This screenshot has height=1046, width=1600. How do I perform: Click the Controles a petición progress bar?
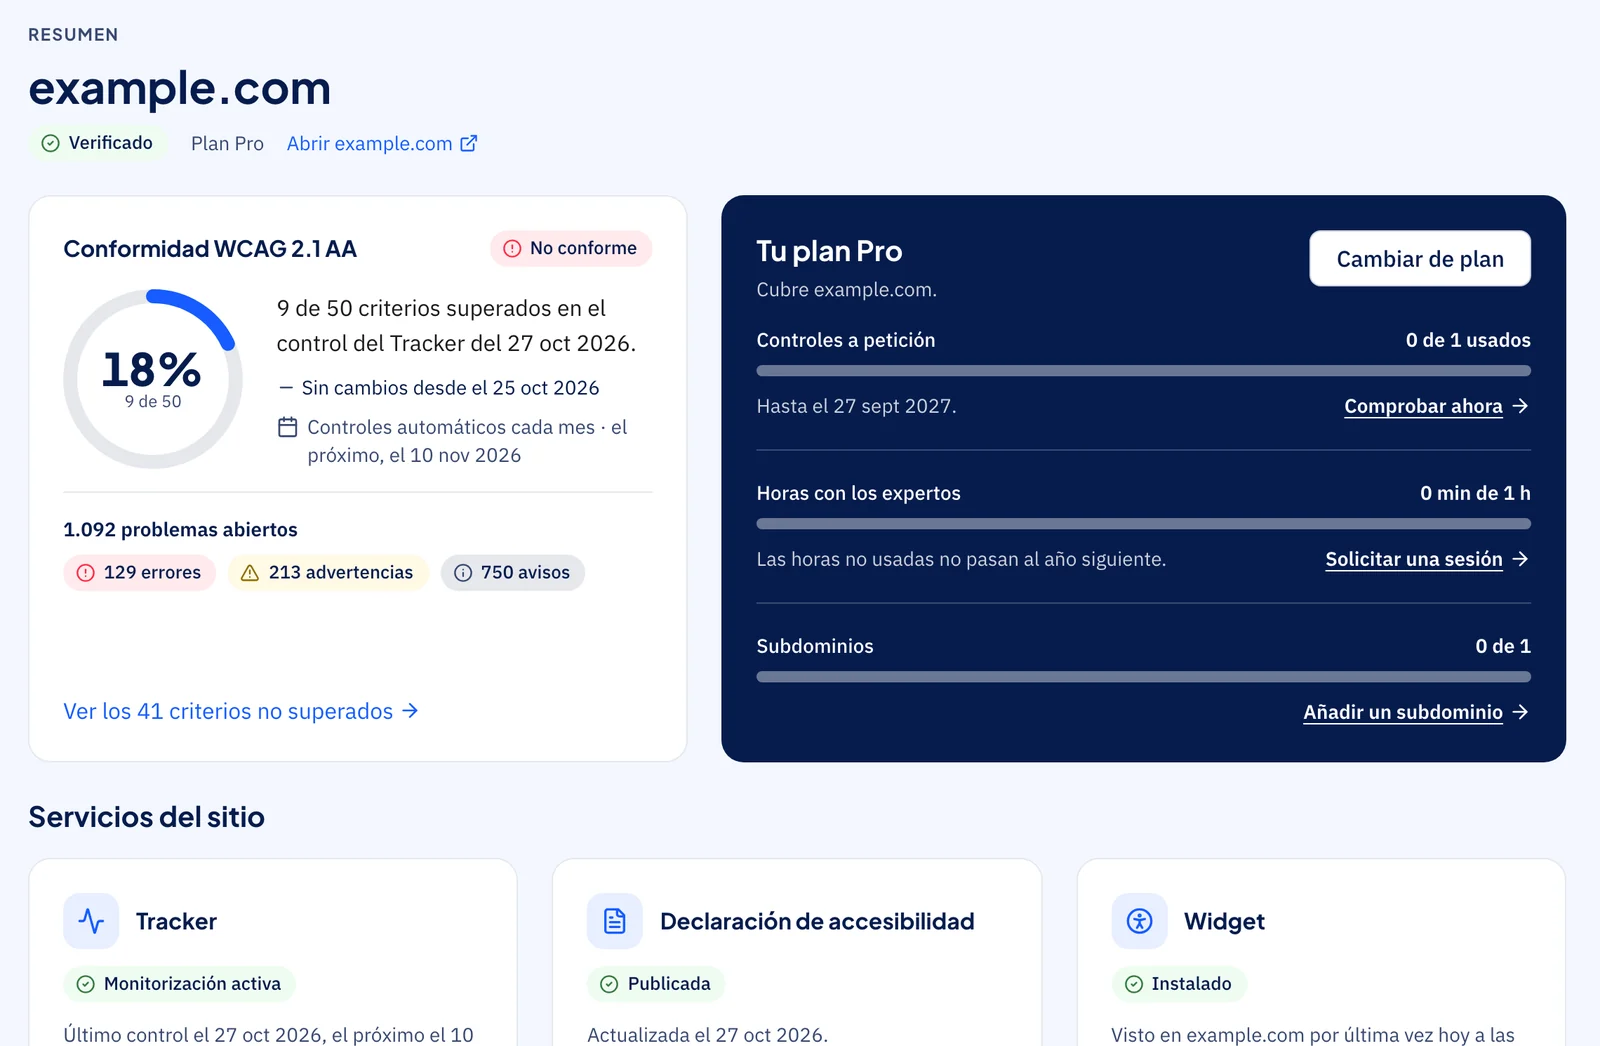(x=1143, y=371)
